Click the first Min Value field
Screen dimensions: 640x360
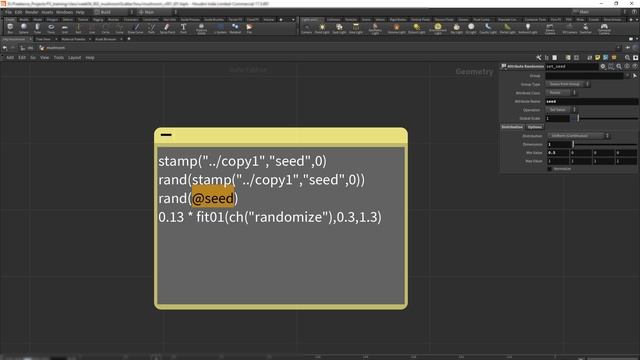(x=558, y=153)
